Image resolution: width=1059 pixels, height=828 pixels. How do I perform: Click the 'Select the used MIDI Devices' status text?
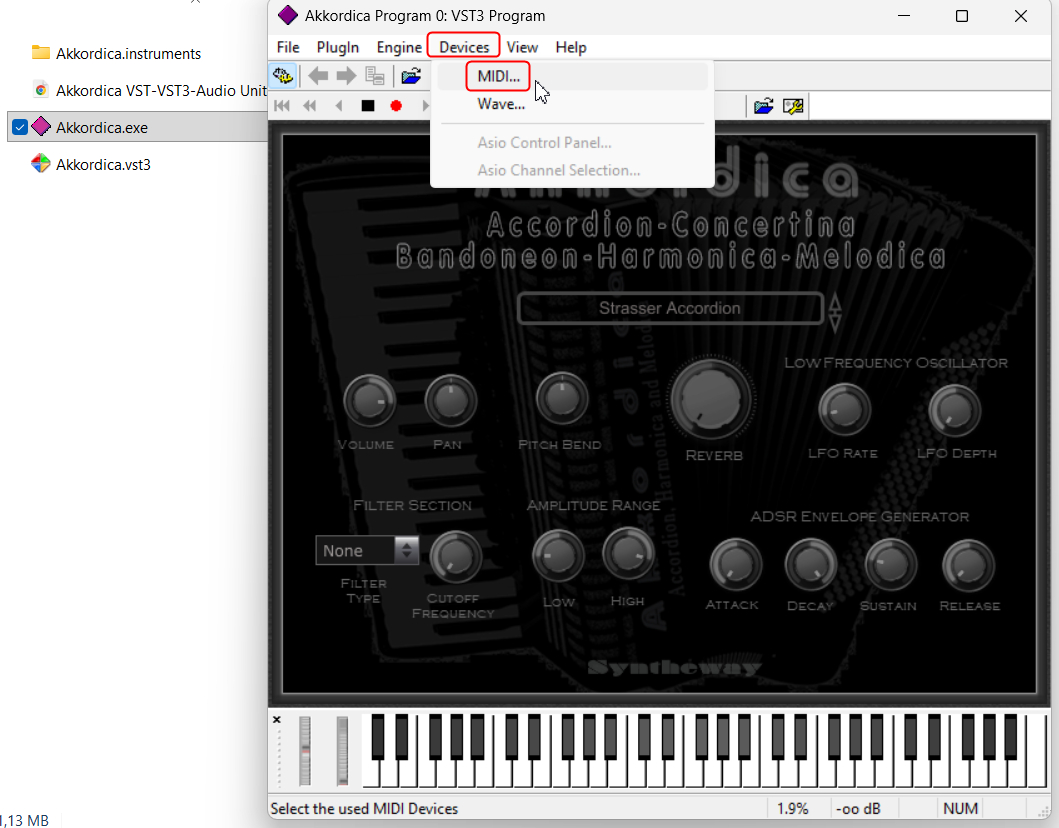tap(365, 808)
